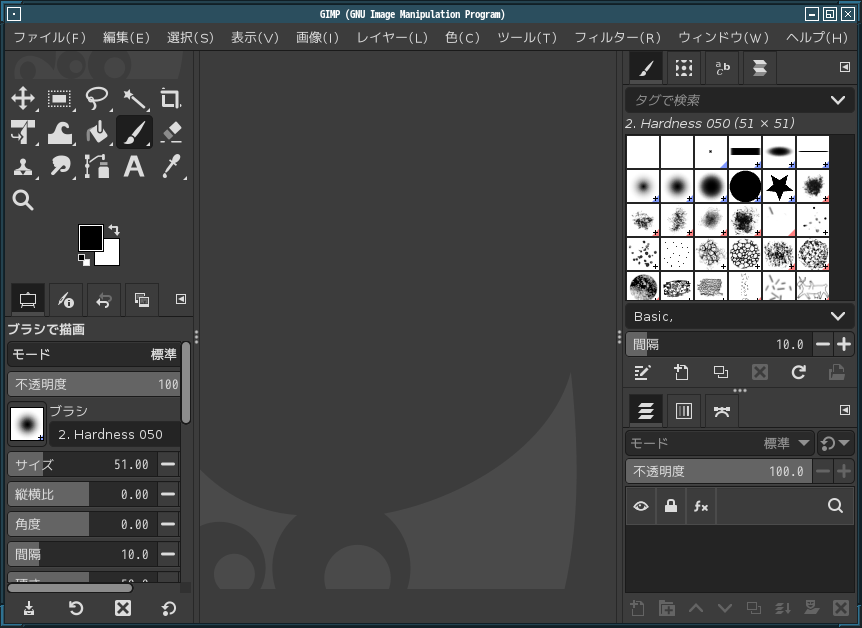The height and width of the screenshot is (628, 862).
Task: Toggle the layer lock icon
Action: click(x=671, y=507)
